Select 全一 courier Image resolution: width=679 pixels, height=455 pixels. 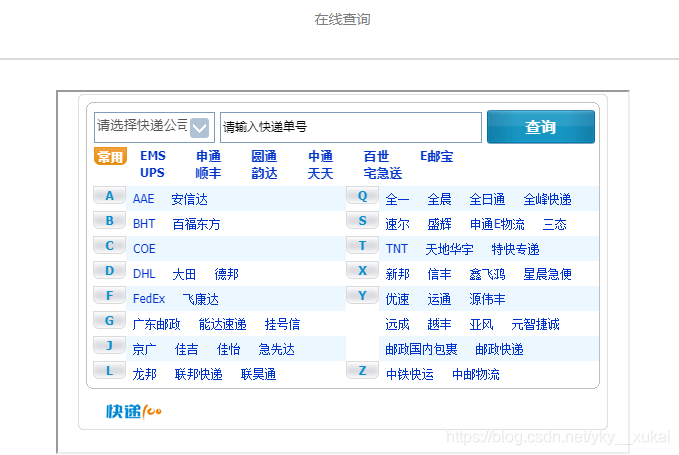(x=397, y=199)
